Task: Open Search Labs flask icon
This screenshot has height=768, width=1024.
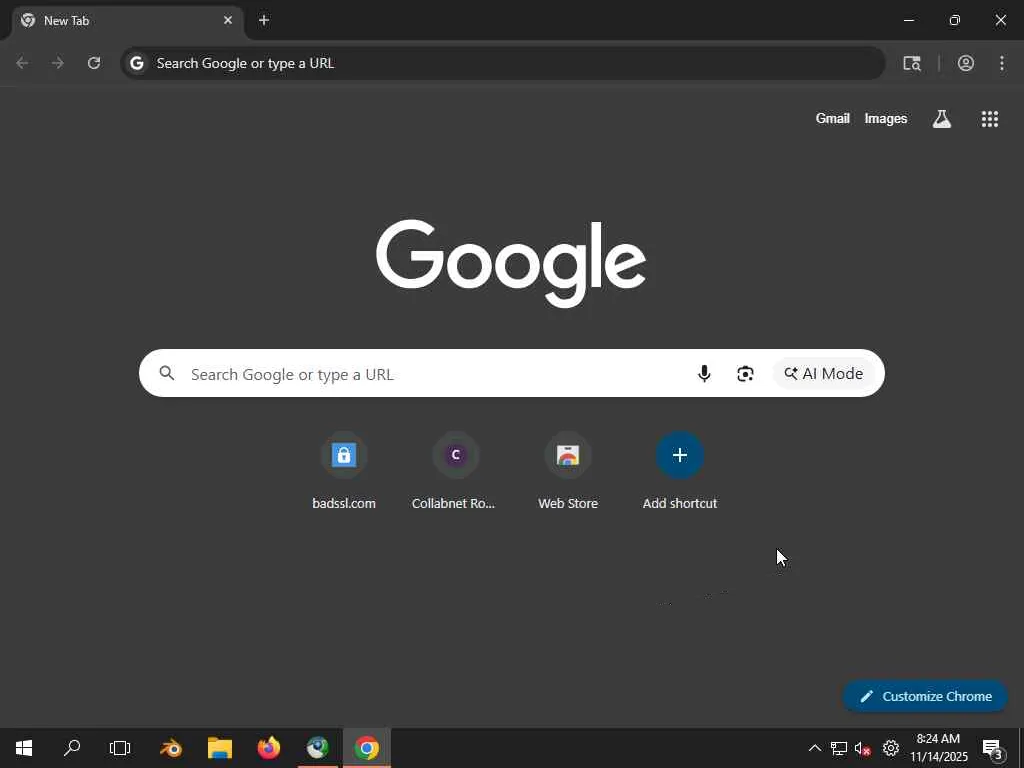Action: (942, 118)
